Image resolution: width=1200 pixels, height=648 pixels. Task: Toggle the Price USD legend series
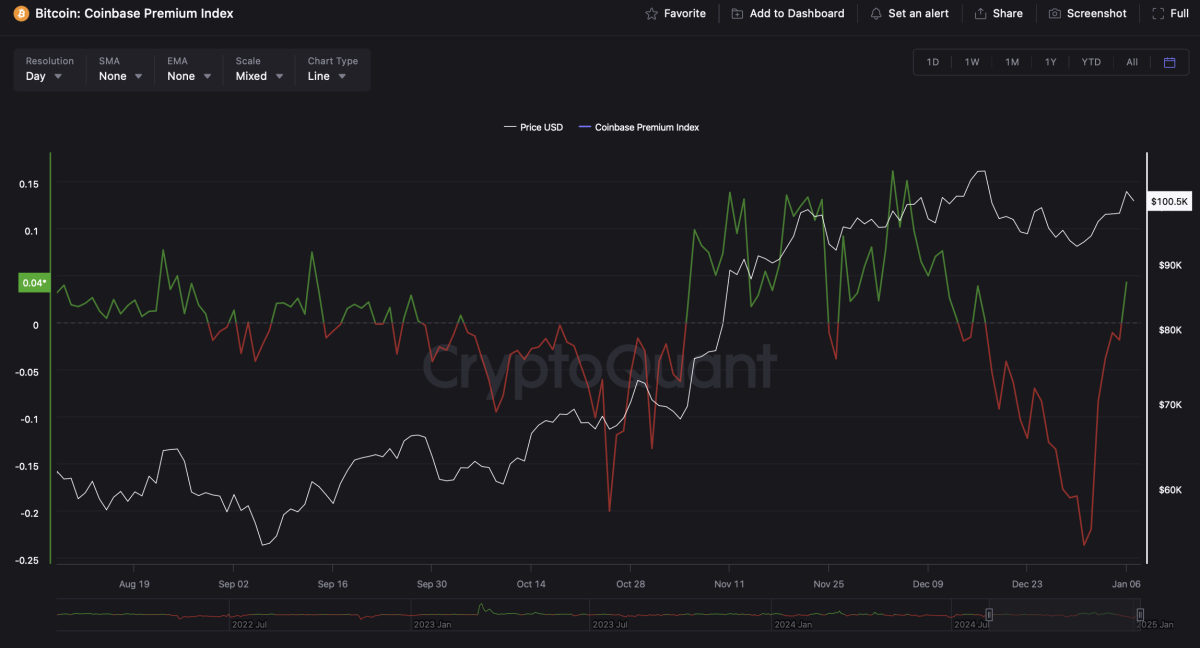click(533, 128)
